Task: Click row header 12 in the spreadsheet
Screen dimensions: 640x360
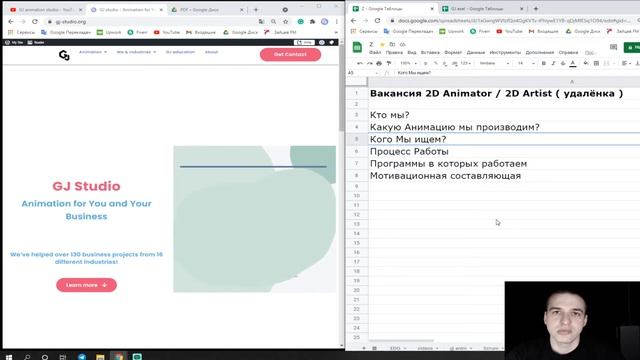Action: pos(357,215)
